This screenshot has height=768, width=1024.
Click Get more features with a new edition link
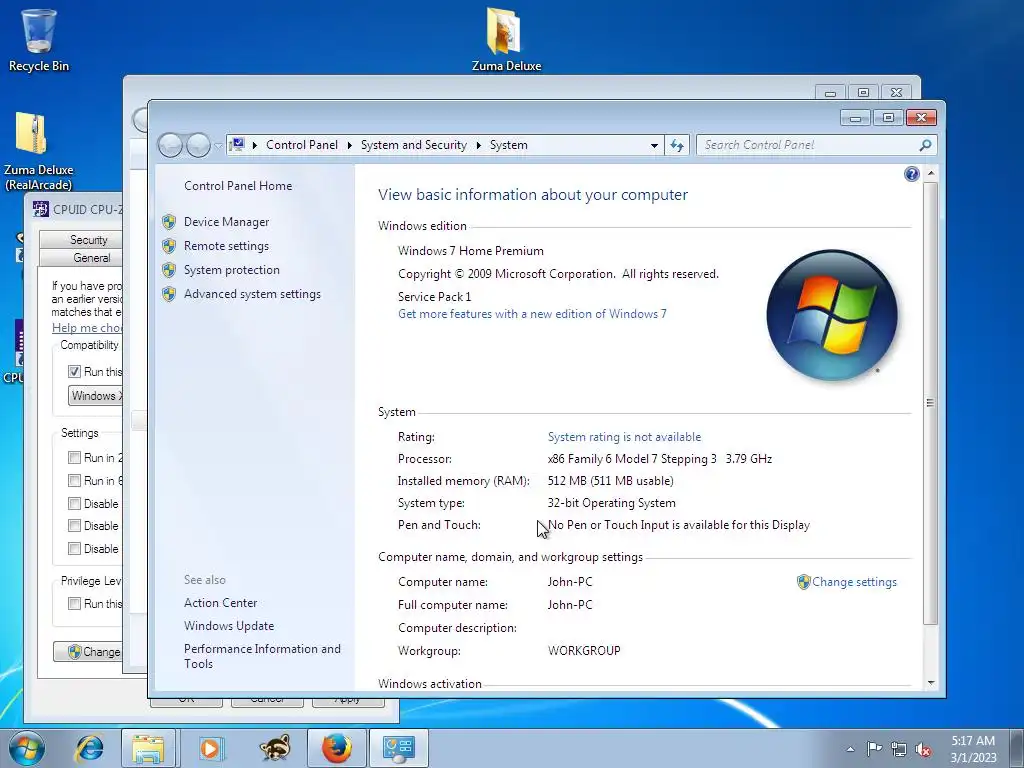point(532,314)
